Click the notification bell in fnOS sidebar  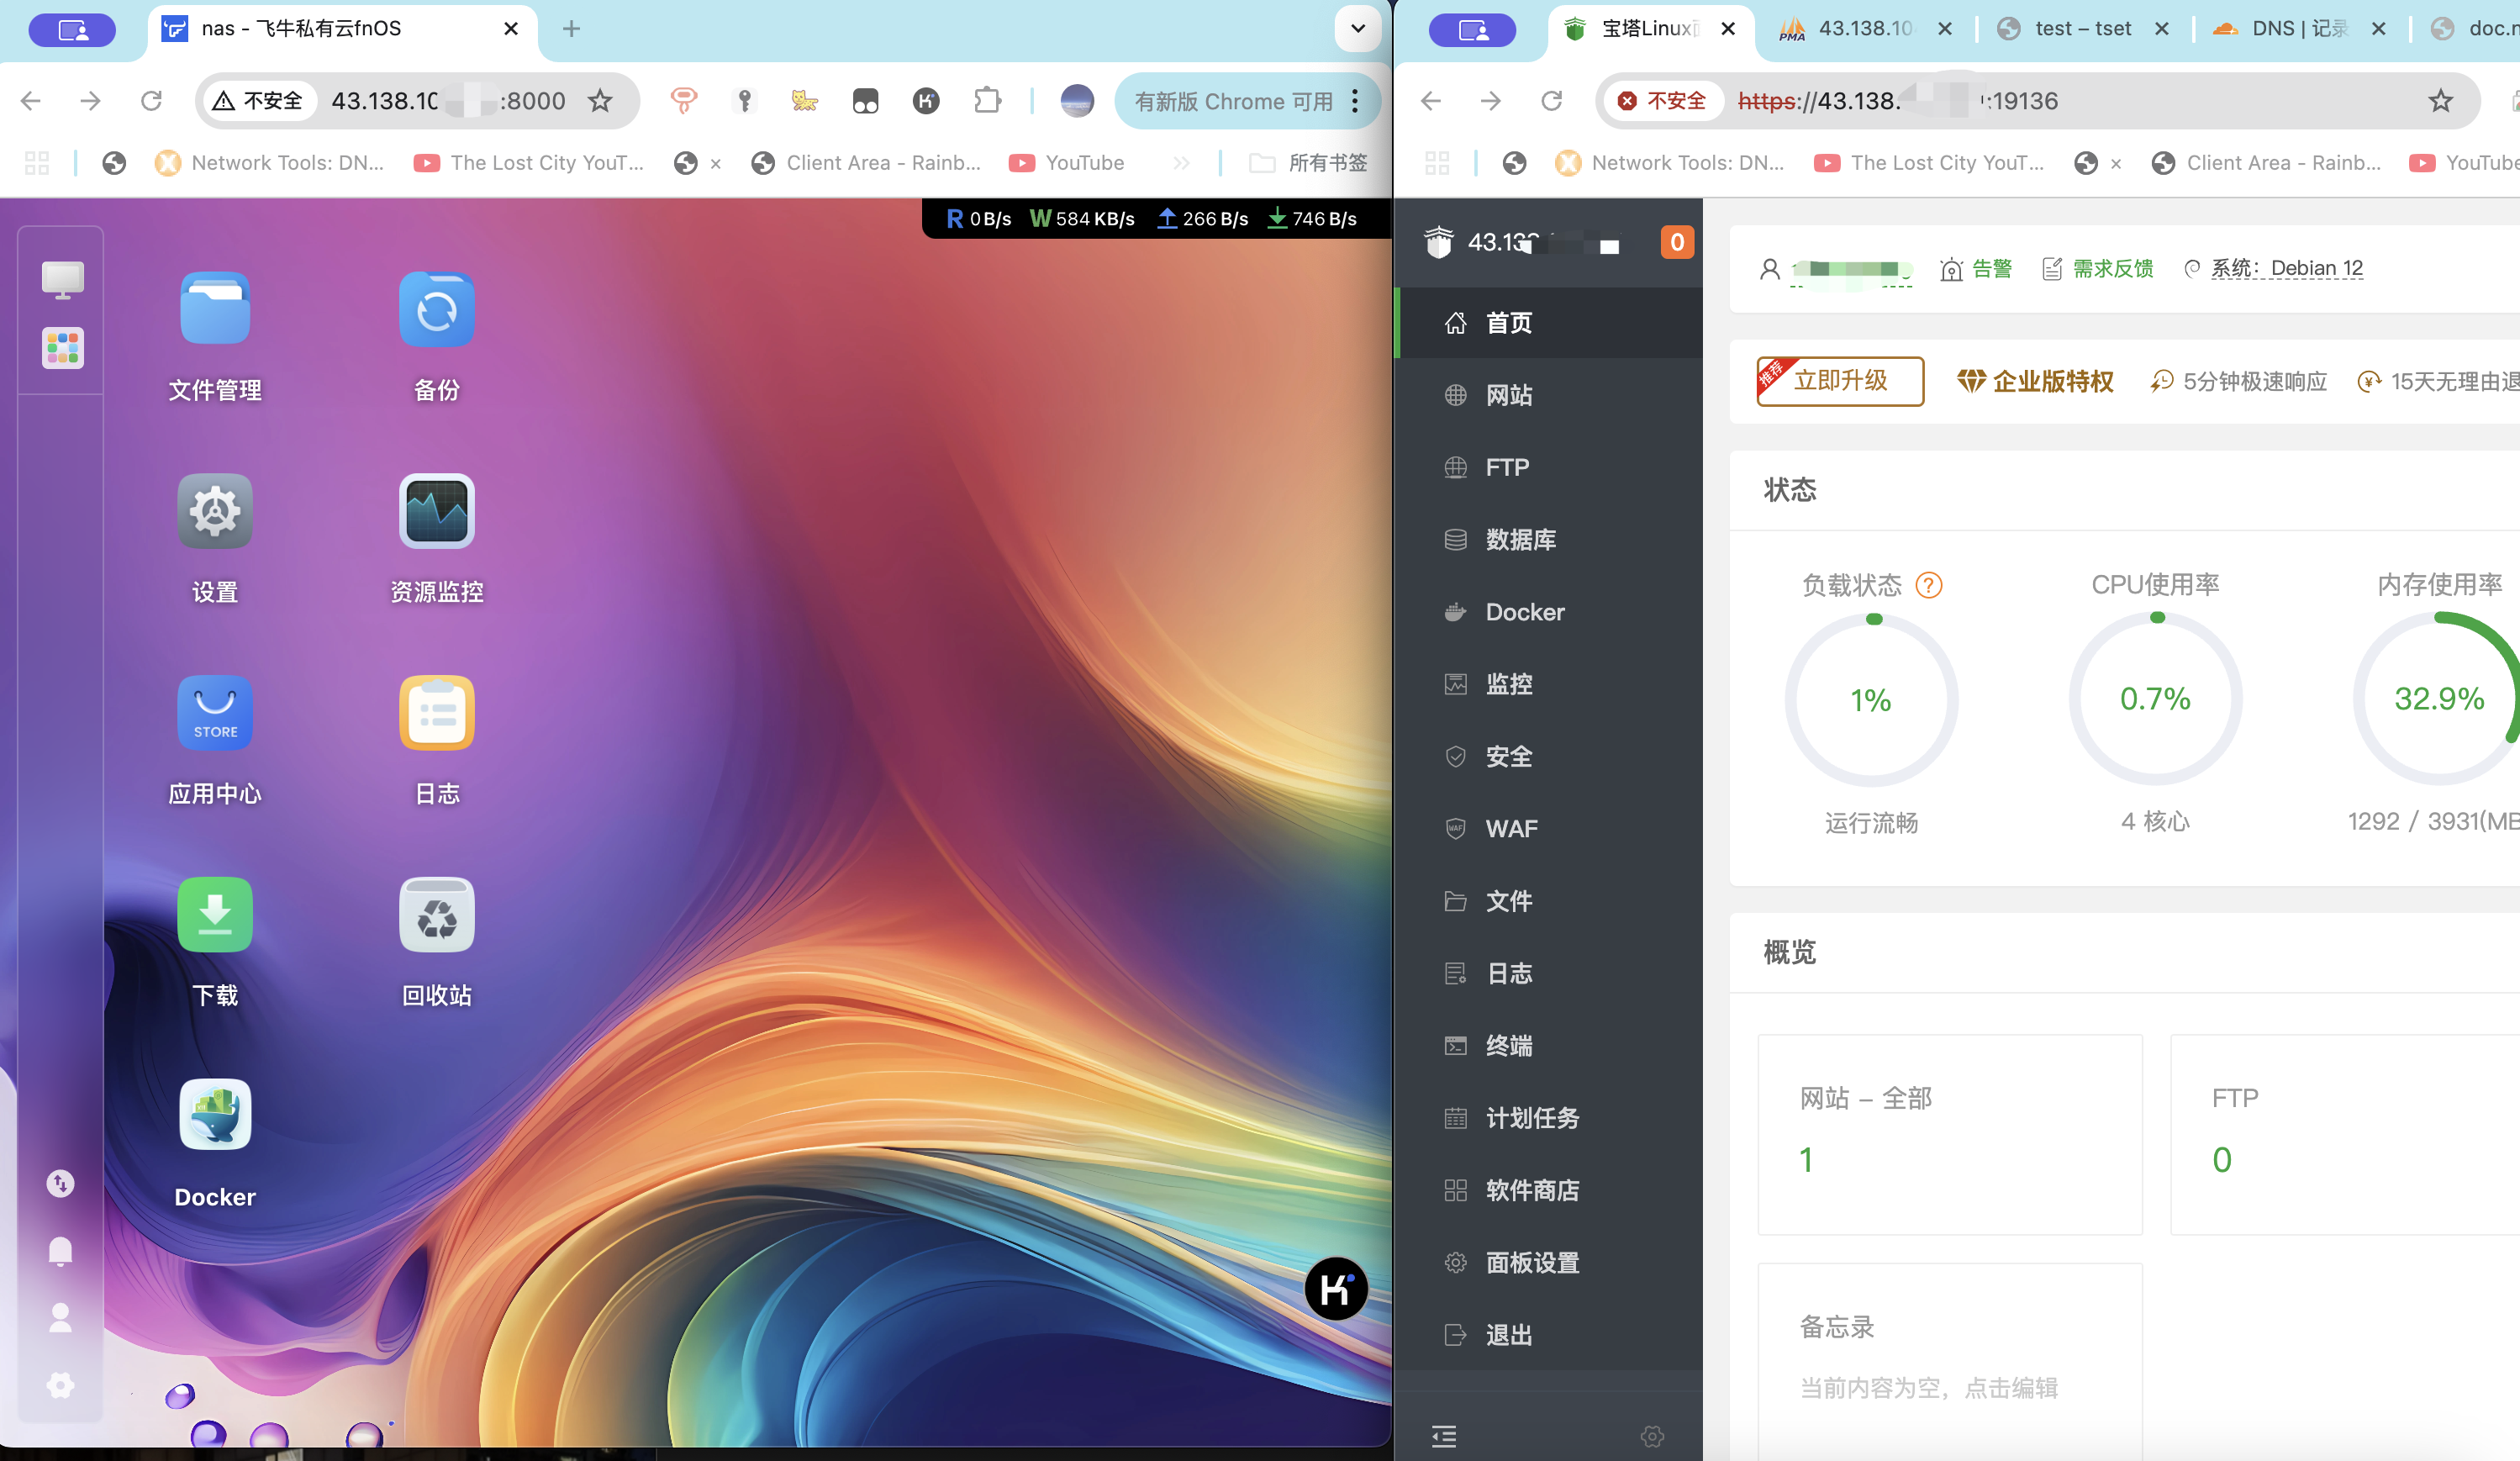coord(60,1250)
